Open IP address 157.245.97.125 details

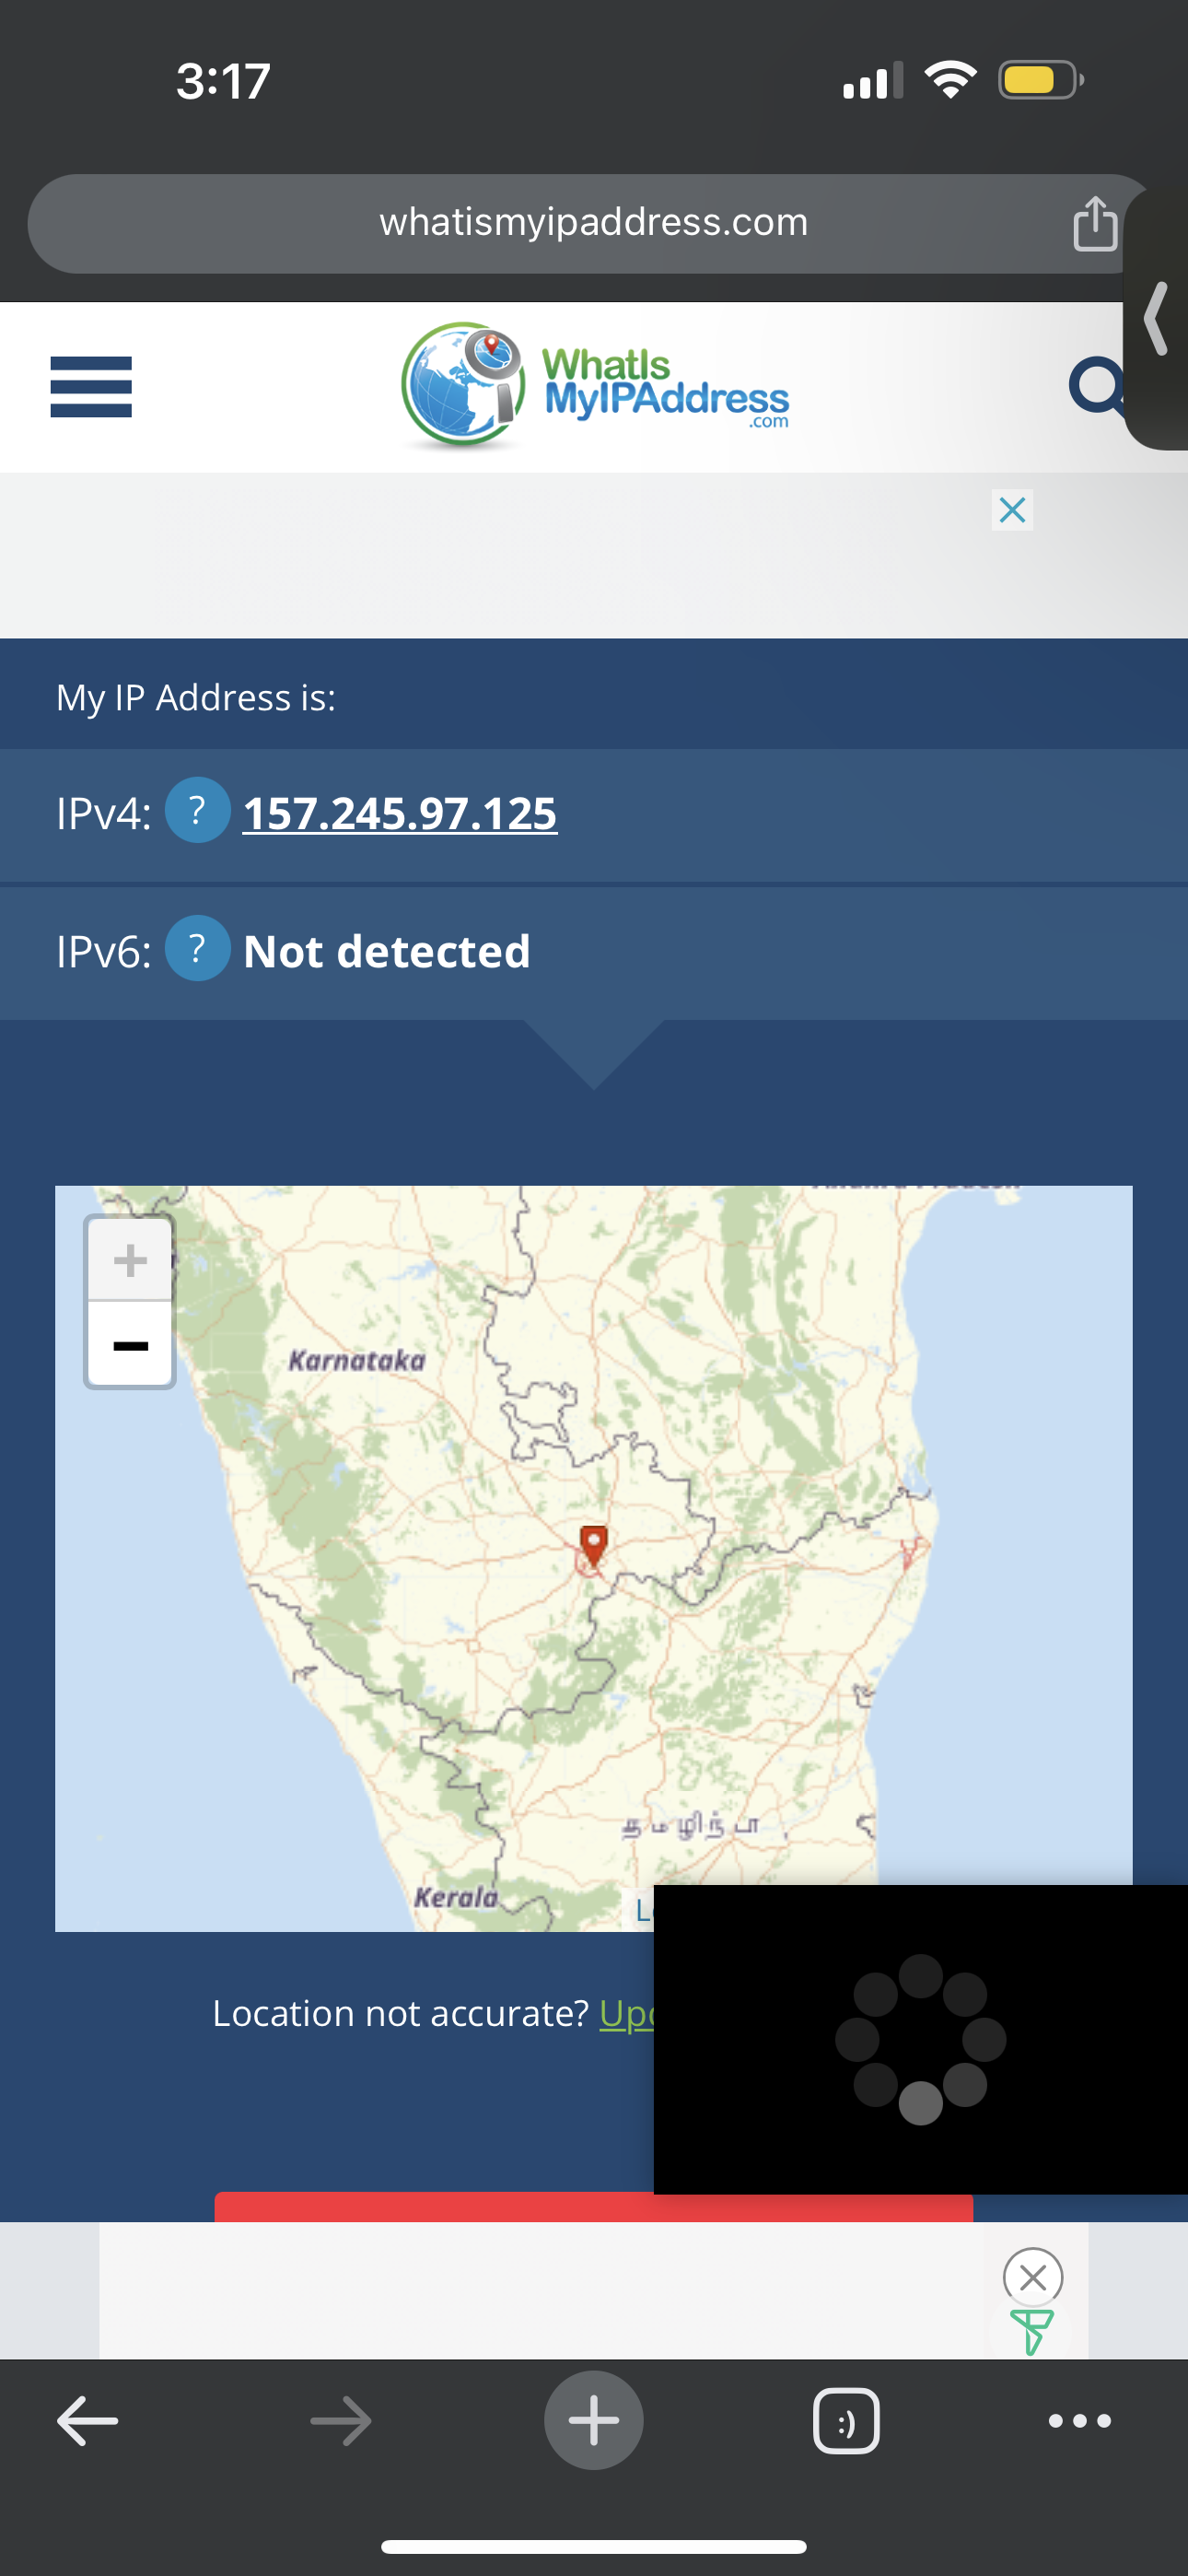(400, 813)
